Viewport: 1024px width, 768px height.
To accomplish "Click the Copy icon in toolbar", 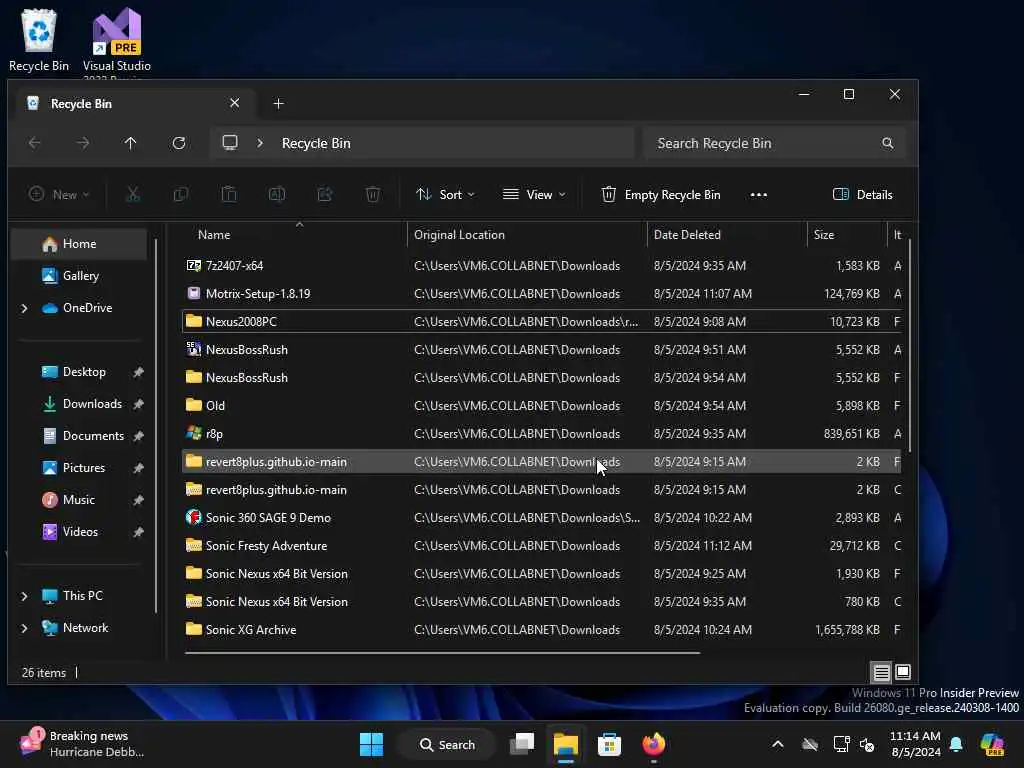I will tap(180, 194).
